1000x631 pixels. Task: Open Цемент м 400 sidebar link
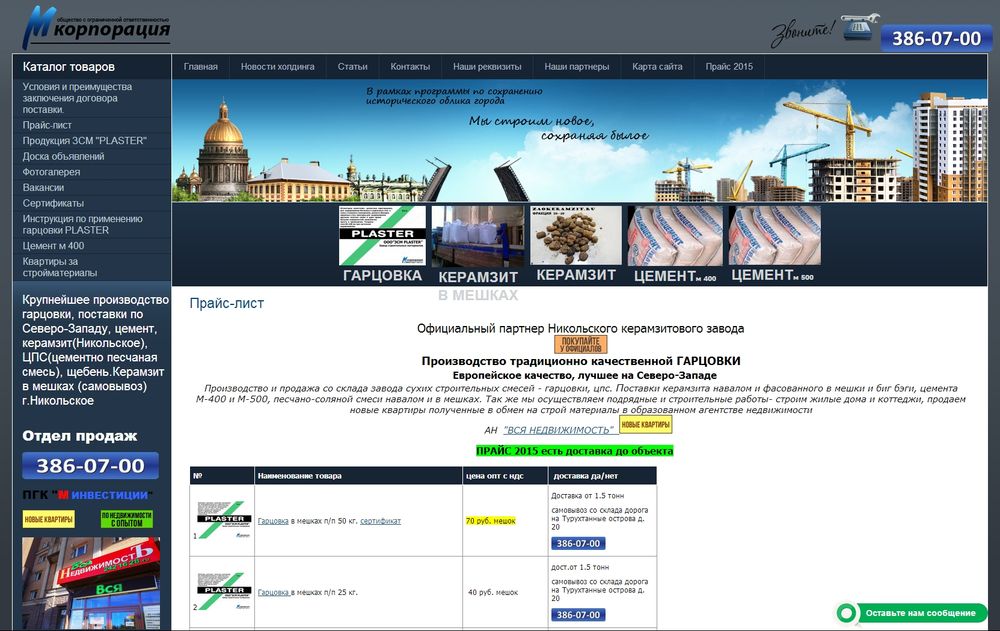(x=53, y=246)
